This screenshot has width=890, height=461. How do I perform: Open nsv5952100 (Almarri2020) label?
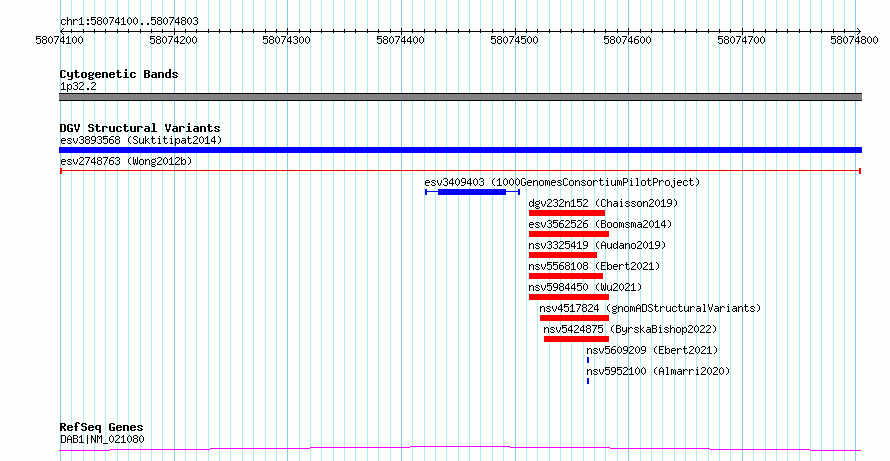point(658,371)
